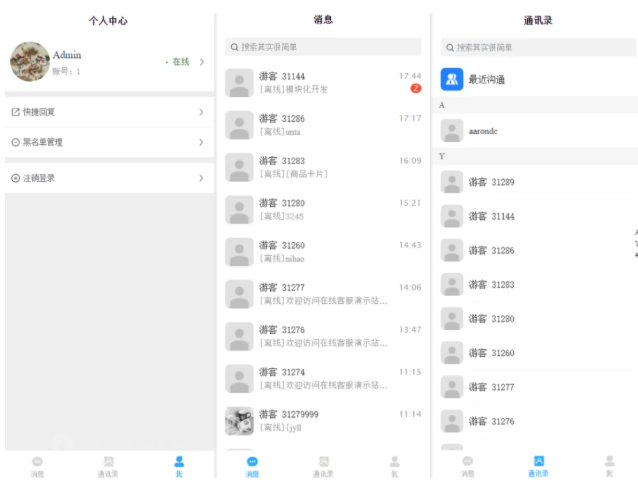
Task: Click the 17:44 timestamp of 游客 31144
Action: tap(410, 76)
